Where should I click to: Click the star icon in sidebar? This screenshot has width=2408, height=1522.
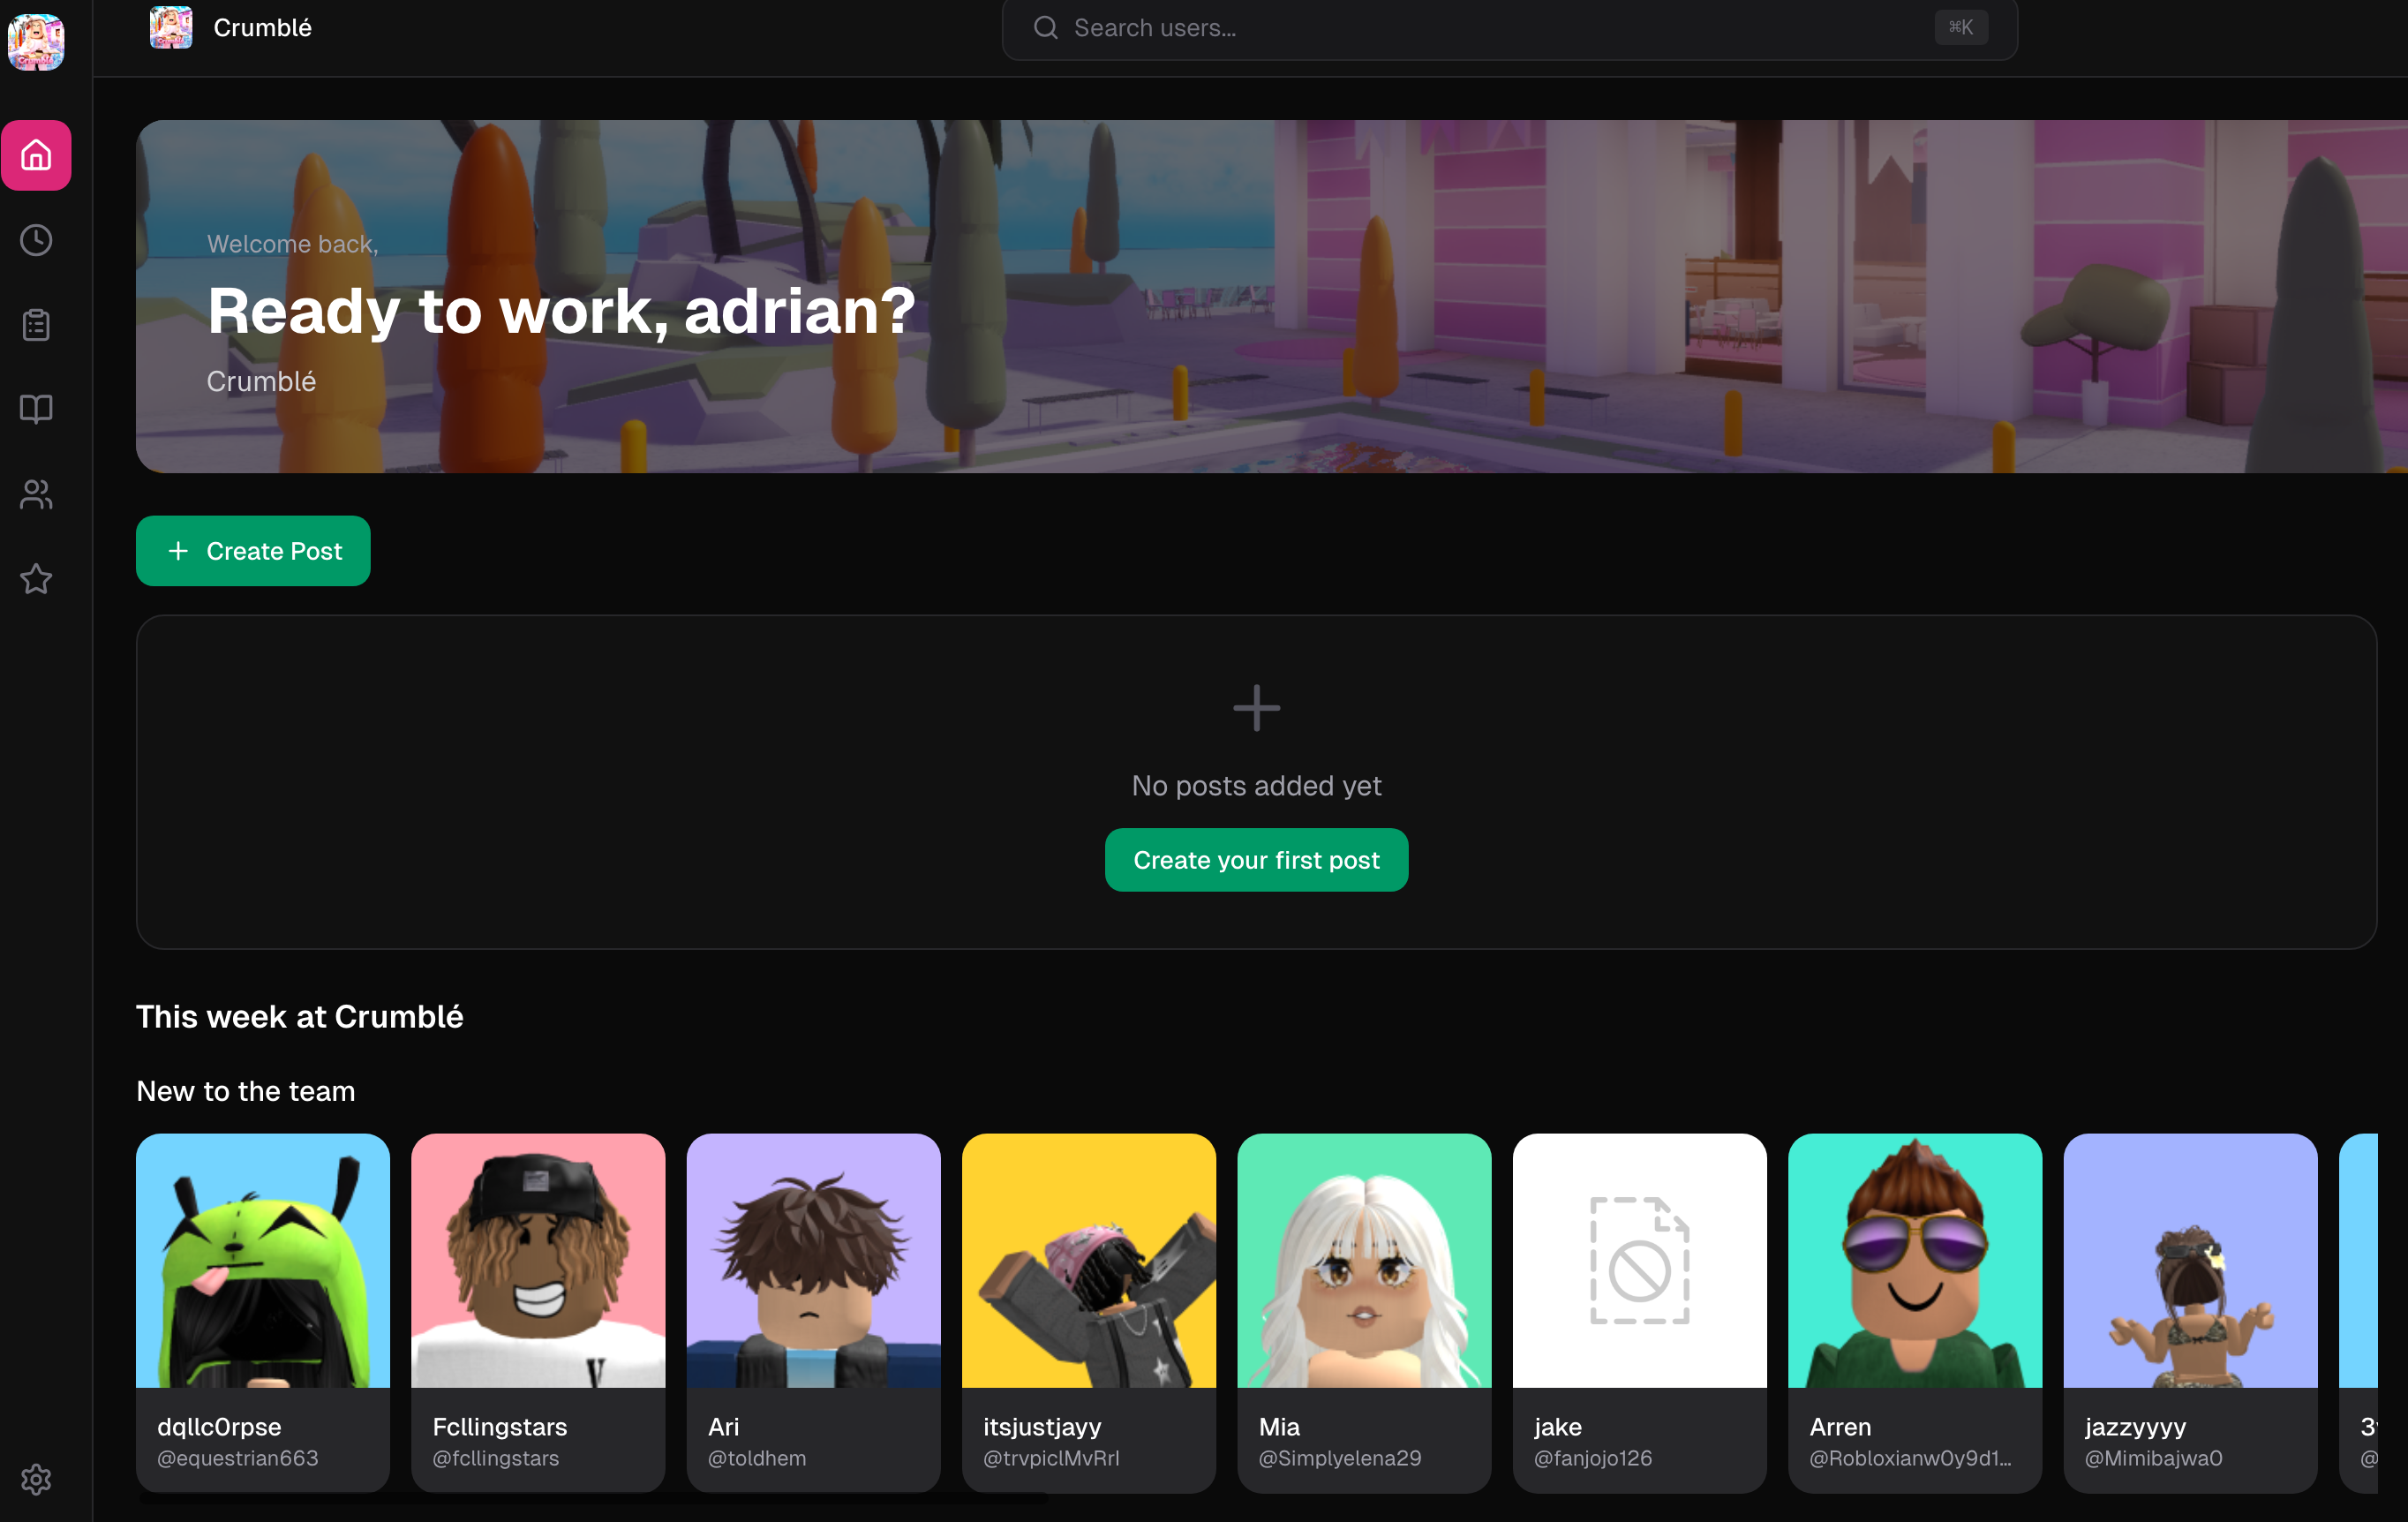coord(36,579)
